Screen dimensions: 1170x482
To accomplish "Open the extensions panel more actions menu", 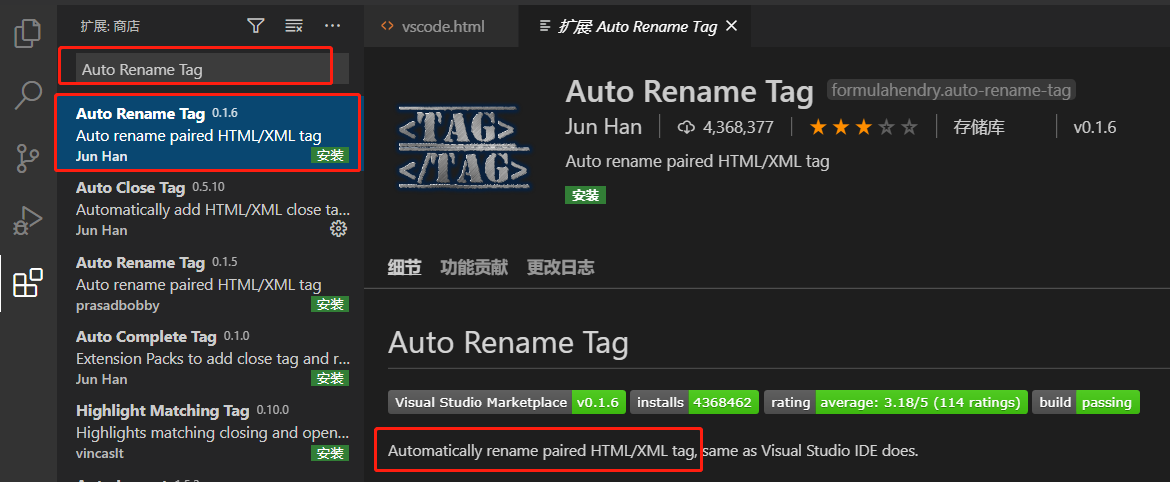I will point(333,26).
